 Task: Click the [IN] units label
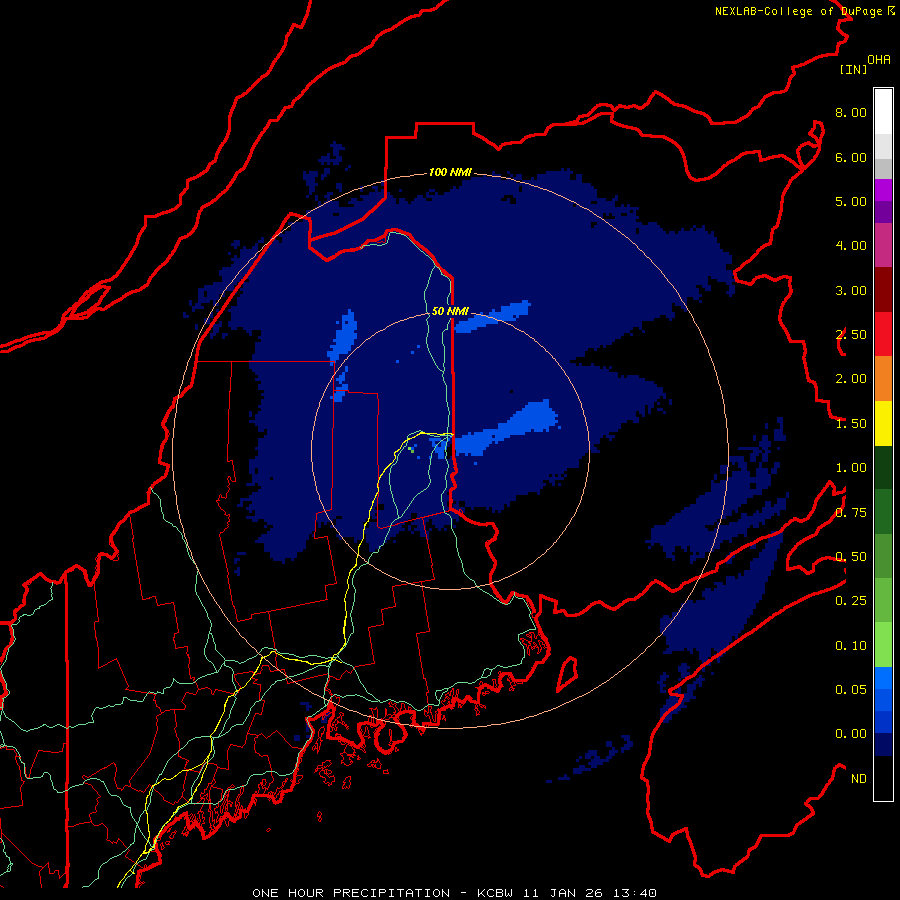(x=853, y=69)
